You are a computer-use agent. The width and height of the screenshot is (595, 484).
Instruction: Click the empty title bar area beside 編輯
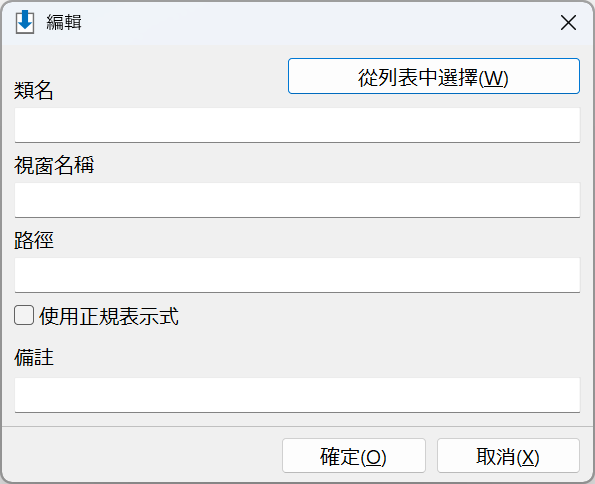point(319,23)
